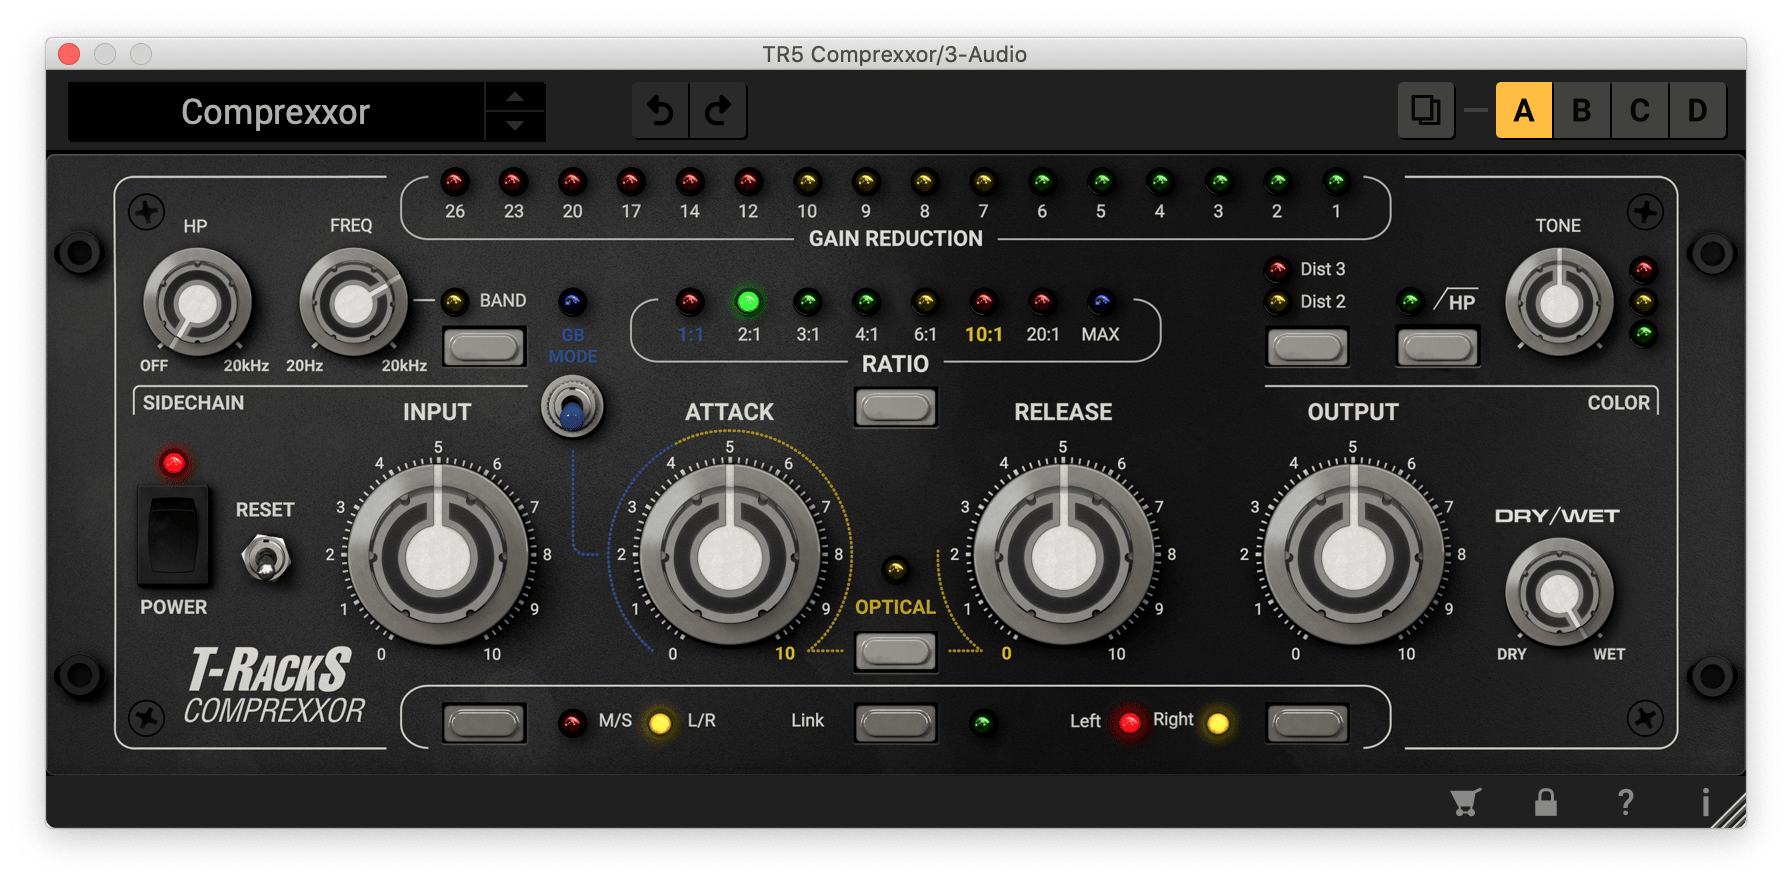Click the OUTPUT knob

coord(1353,556)
